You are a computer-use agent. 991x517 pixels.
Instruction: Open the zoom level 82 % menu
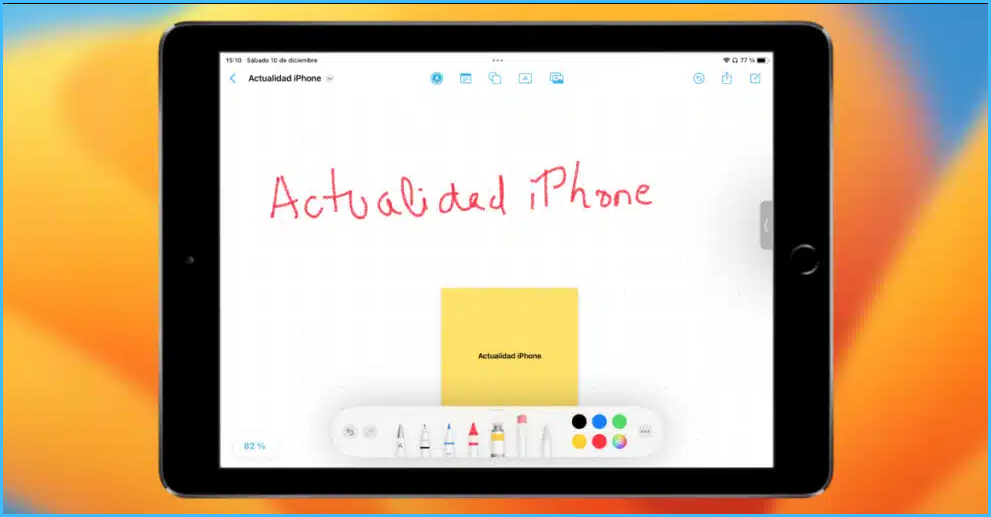point(255,446)
